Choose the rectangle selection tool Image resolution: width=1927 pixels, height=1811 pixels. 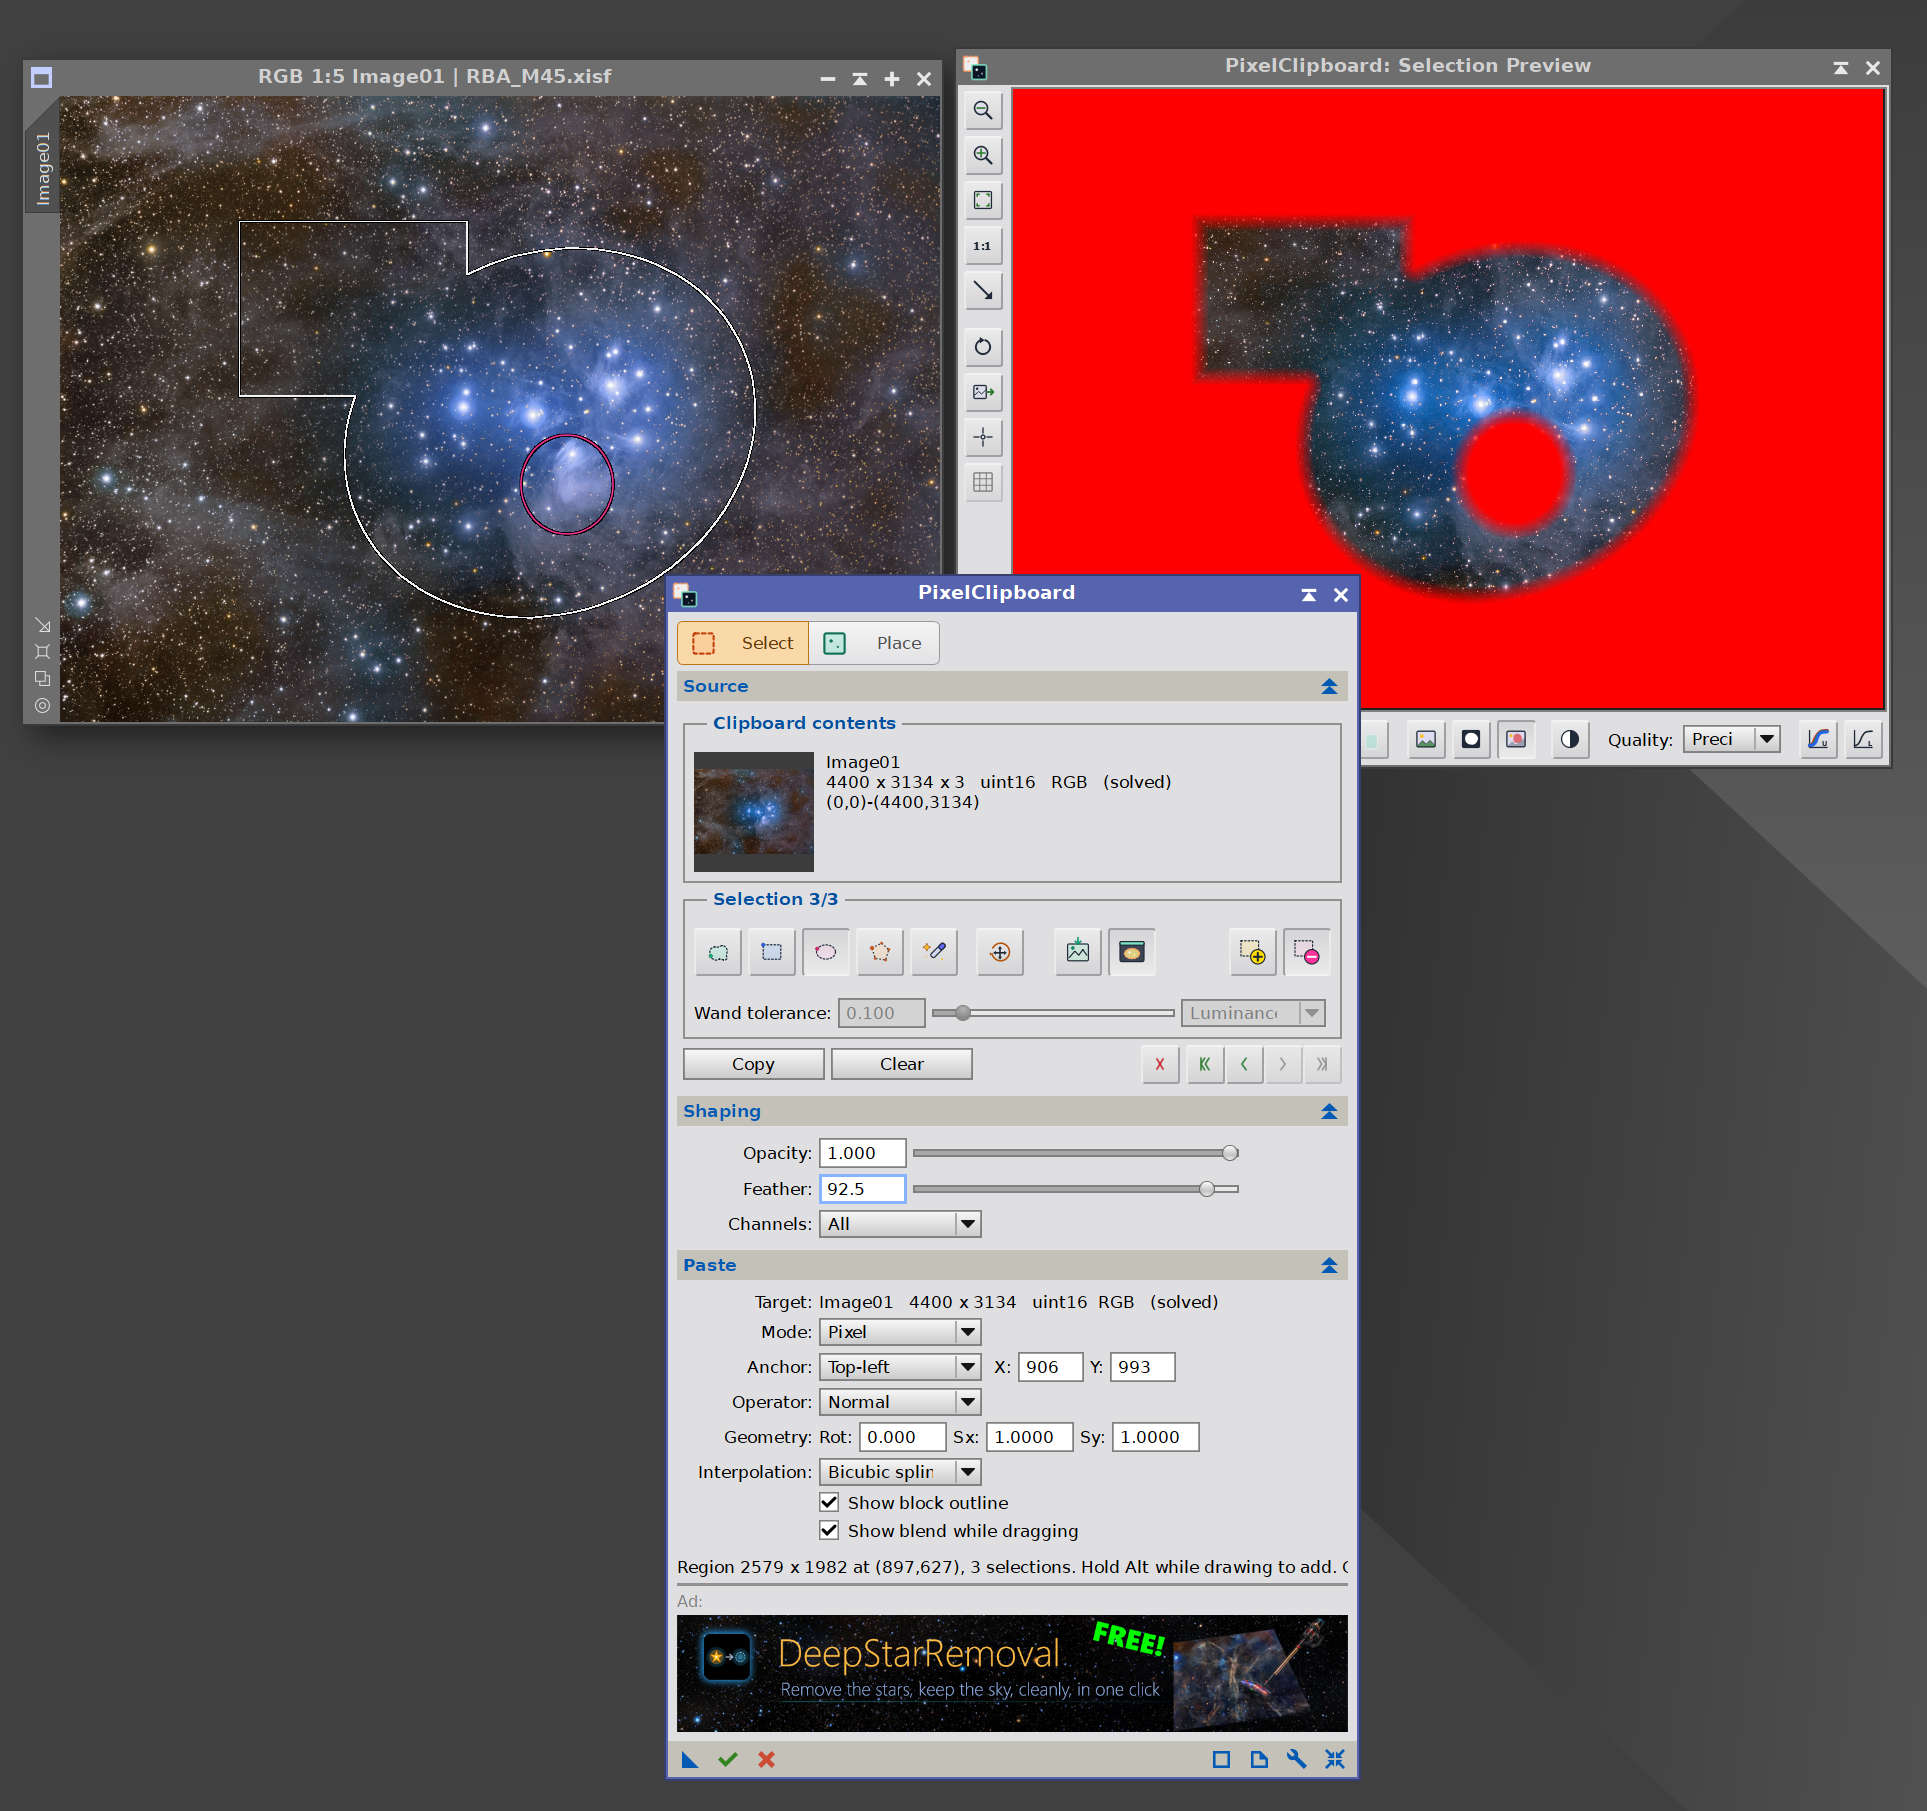(771, 951)
